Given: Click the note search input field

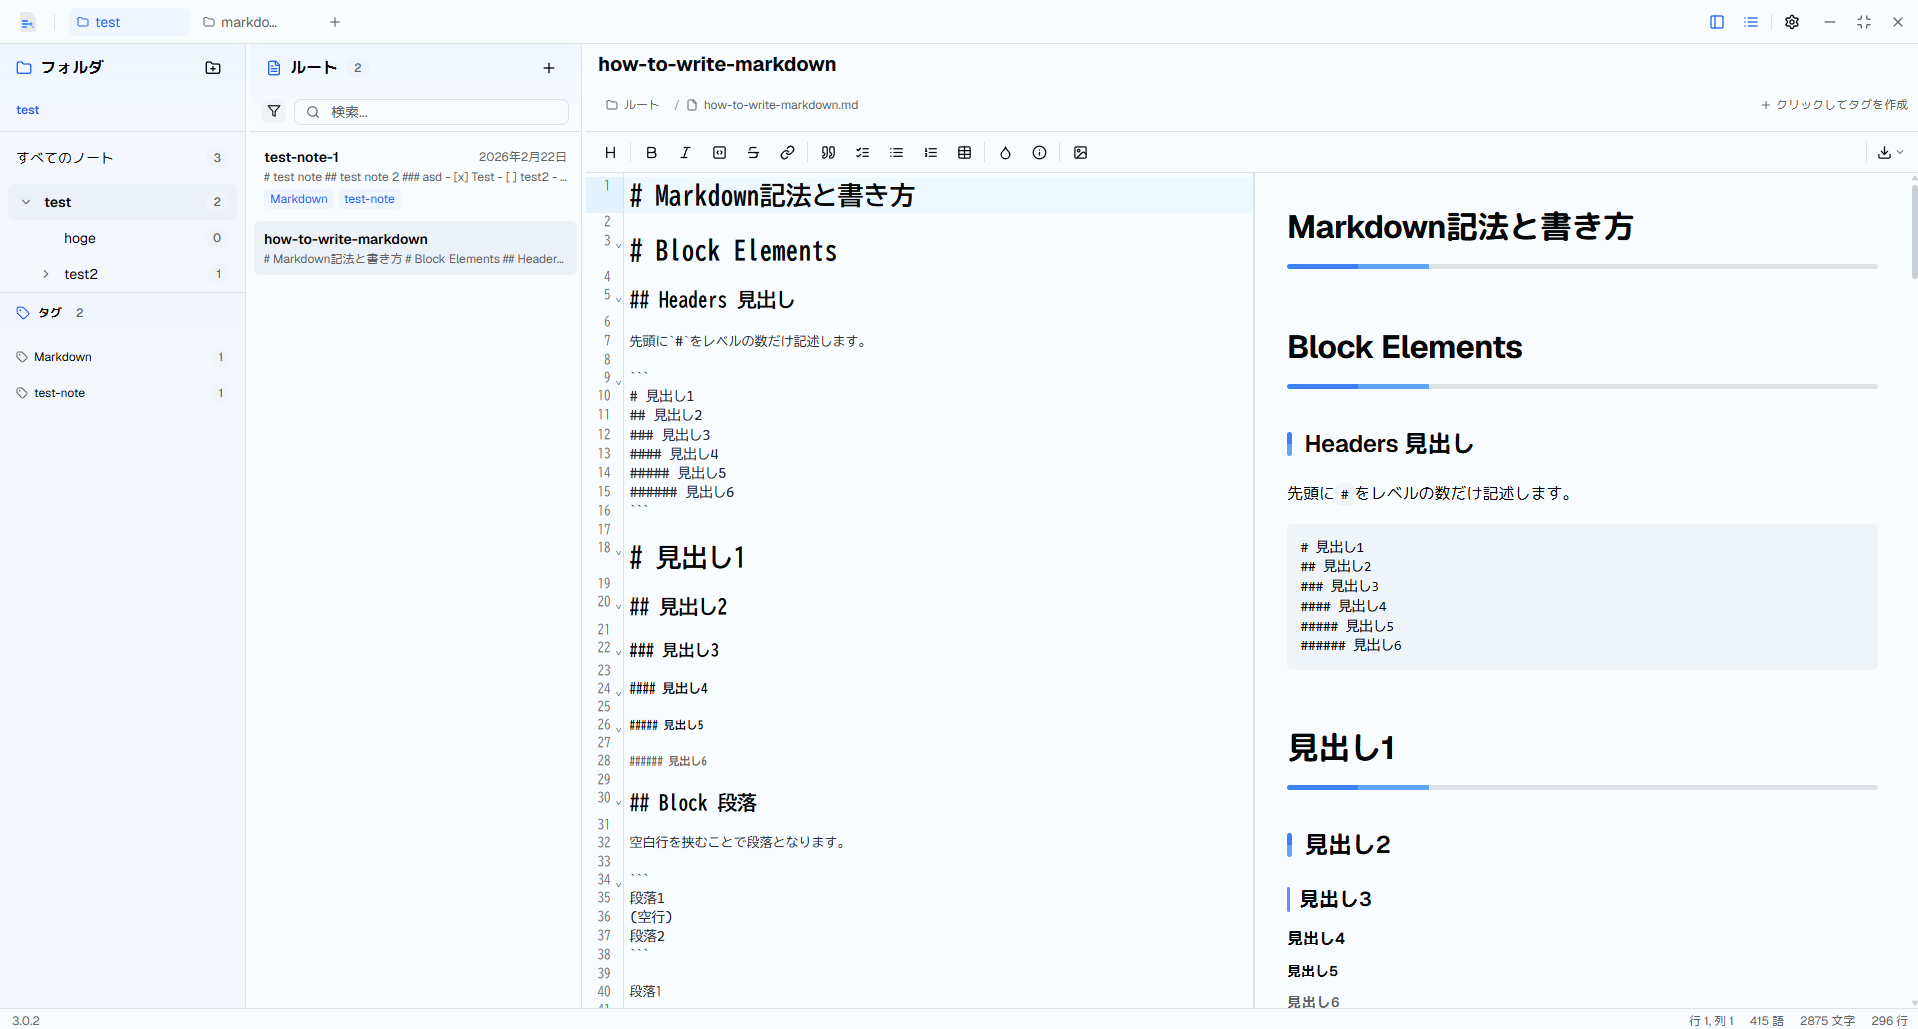Looking at the screenshot, I should click(x=431, y=112).
